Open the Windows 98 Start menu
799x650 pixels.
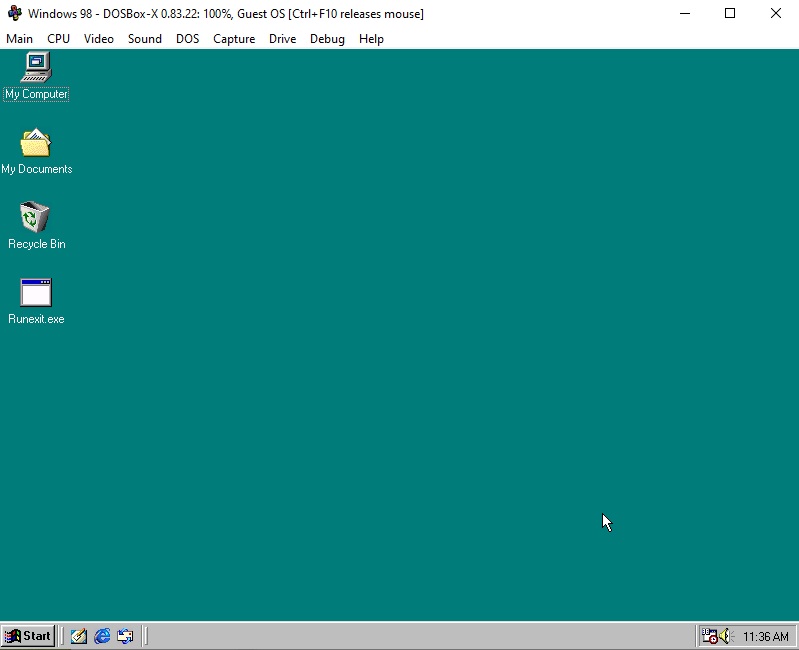point(28,636)
